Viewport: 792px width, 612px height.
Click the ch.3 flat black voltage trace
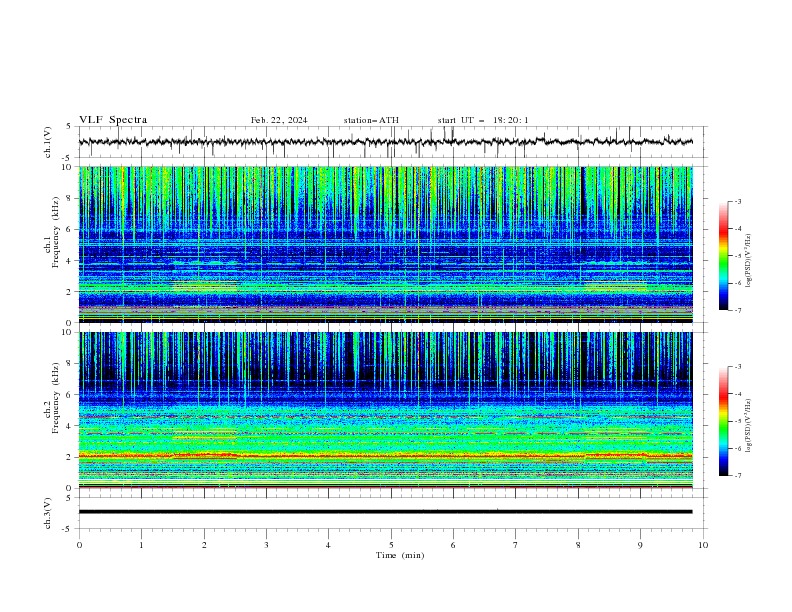point(385,512)
